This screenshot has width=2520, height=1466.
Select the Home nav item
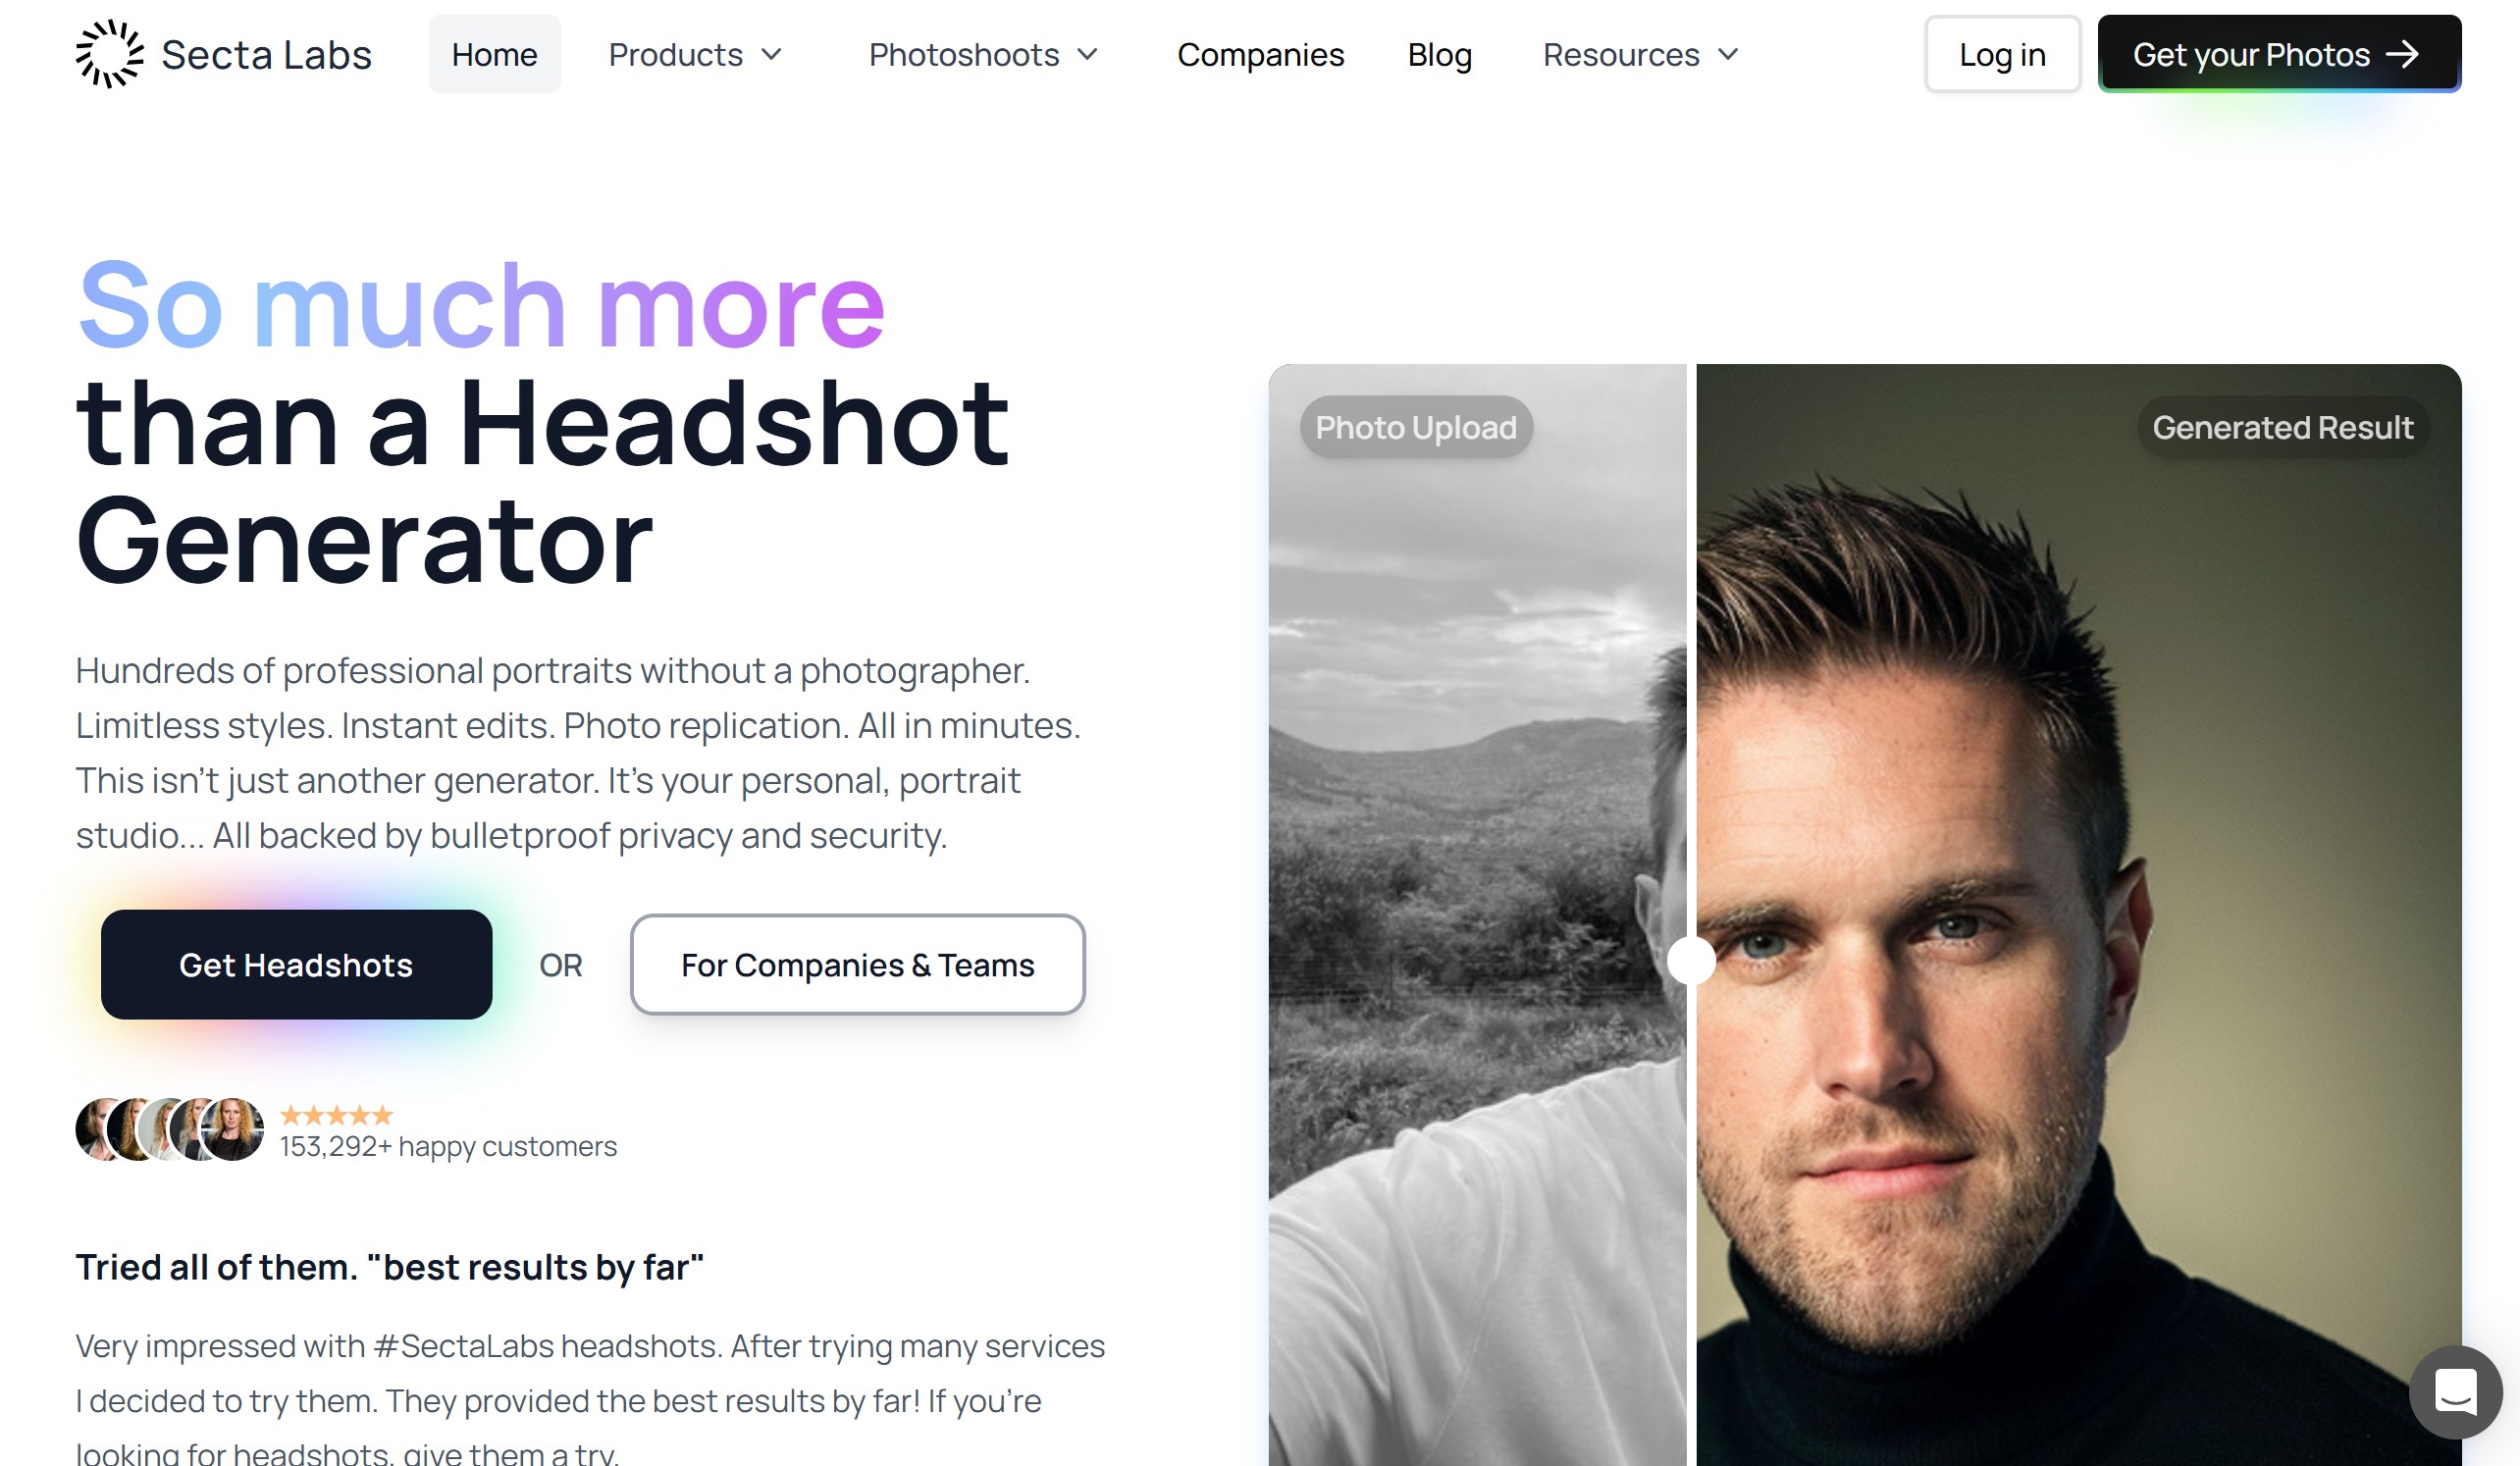coord(494,54)
